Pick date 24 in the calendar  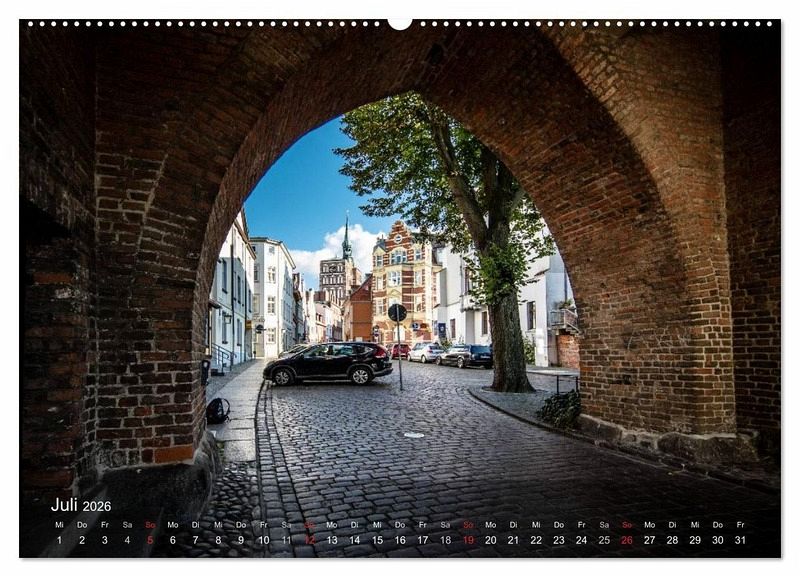(x=582, y=540)
